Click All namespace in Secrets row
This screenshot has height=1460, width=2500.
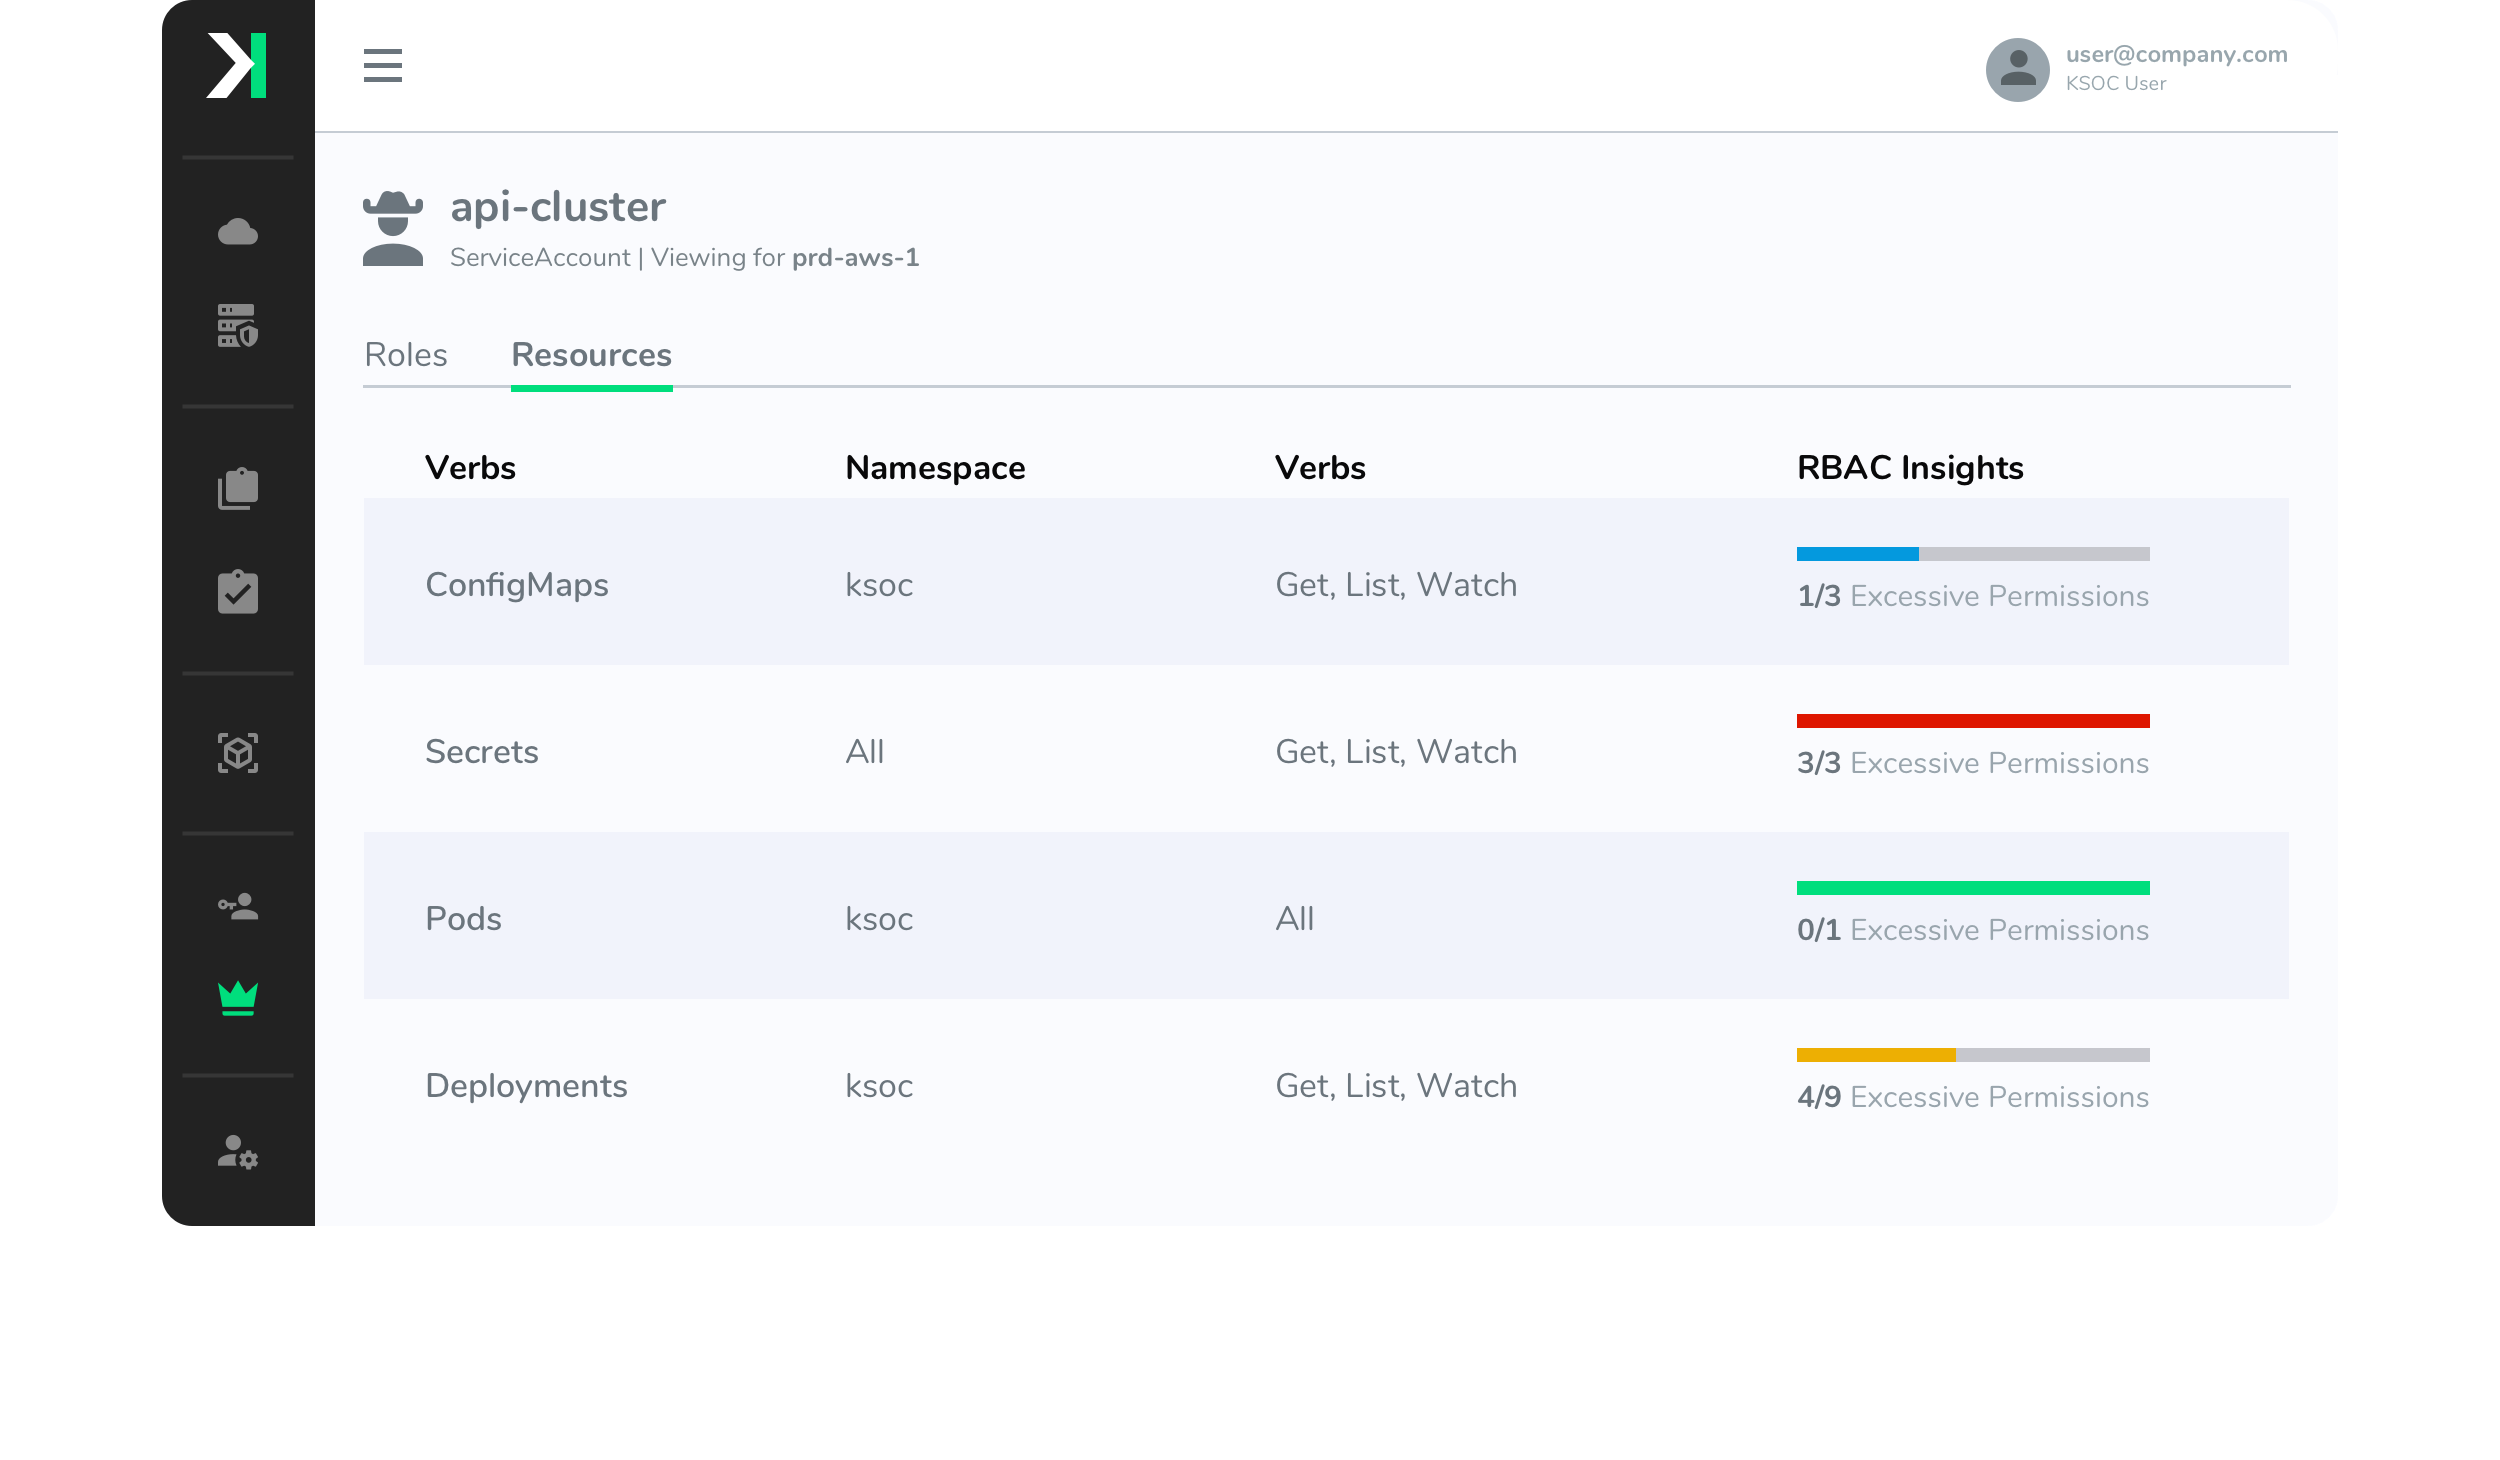[865, 752]
